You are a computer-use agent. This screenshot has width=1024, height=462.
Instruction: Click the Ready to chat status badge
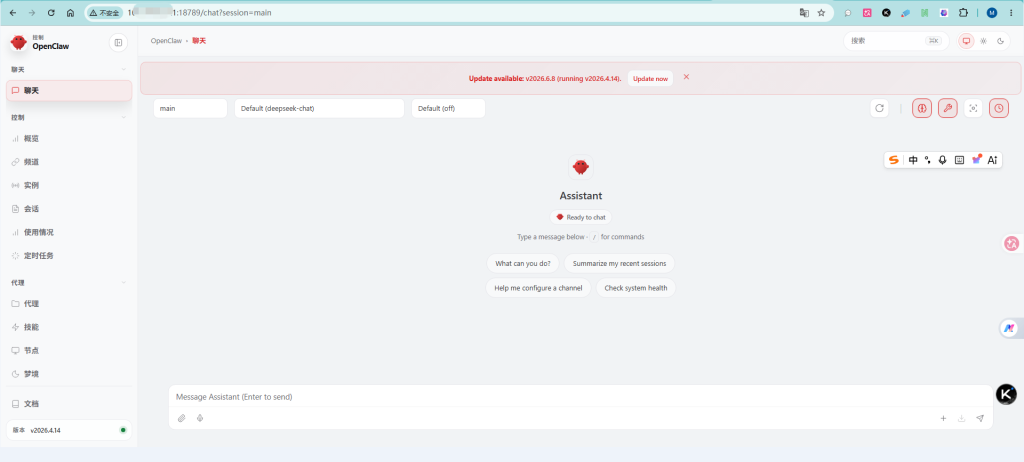[581, 217]
